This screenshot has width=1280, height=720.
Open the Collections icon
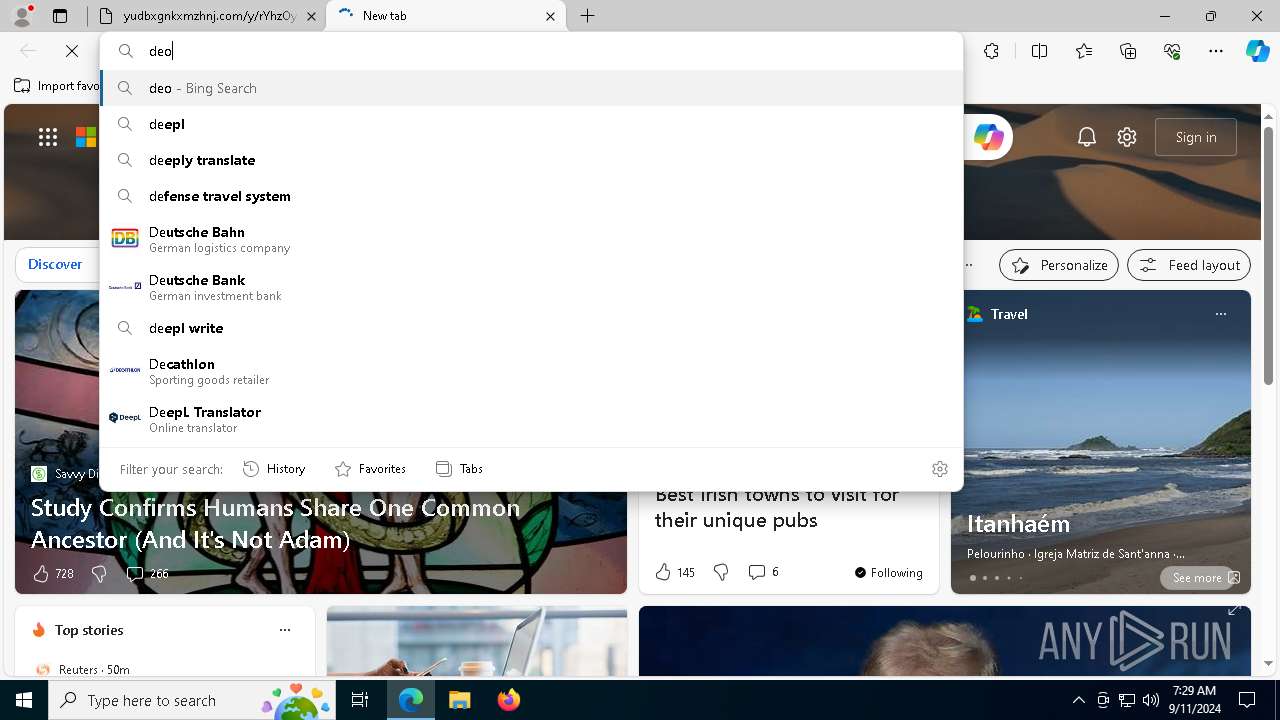click(1128, 51)
